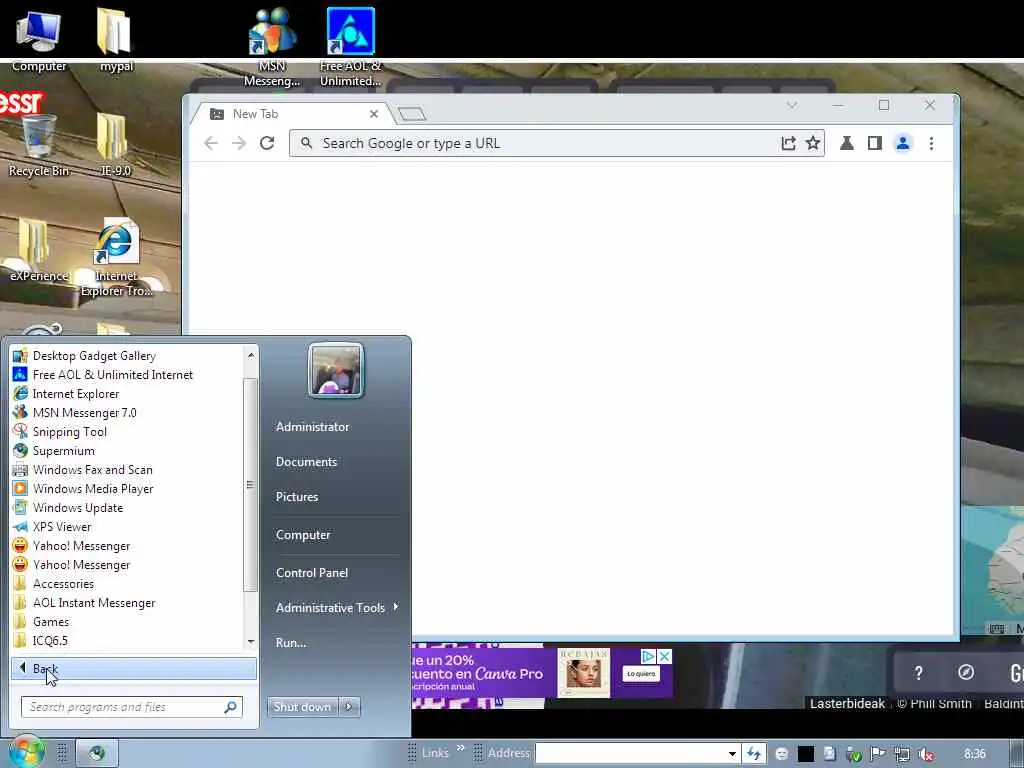Go Back to the main Start menu
The image size is (1024, 768).
click(133, 668)
